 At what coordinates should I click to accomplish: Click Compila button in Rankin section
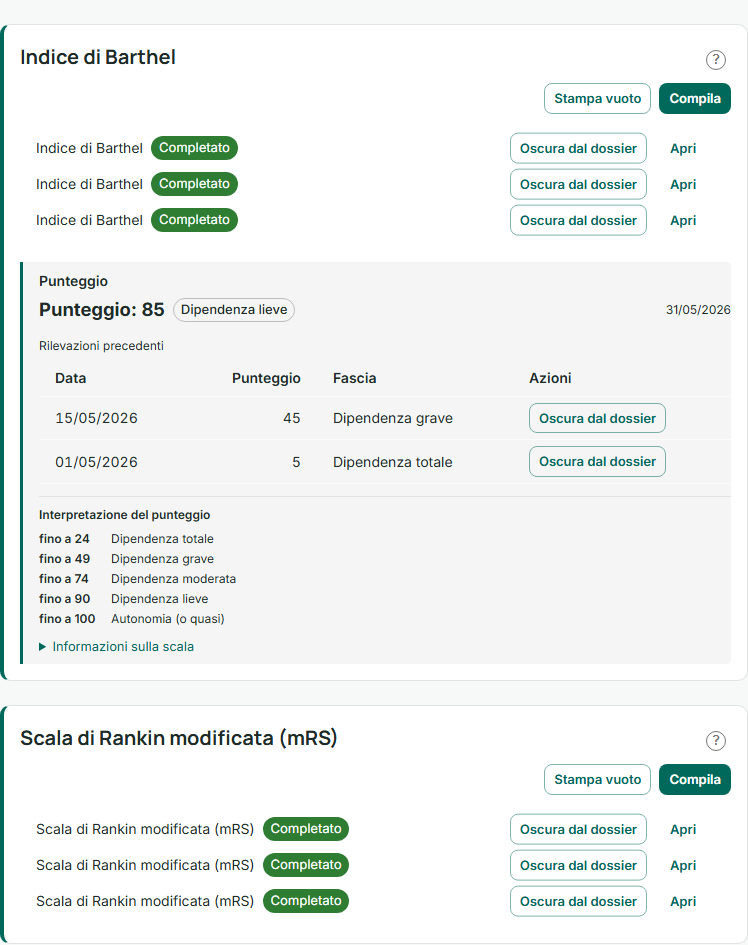695,779
